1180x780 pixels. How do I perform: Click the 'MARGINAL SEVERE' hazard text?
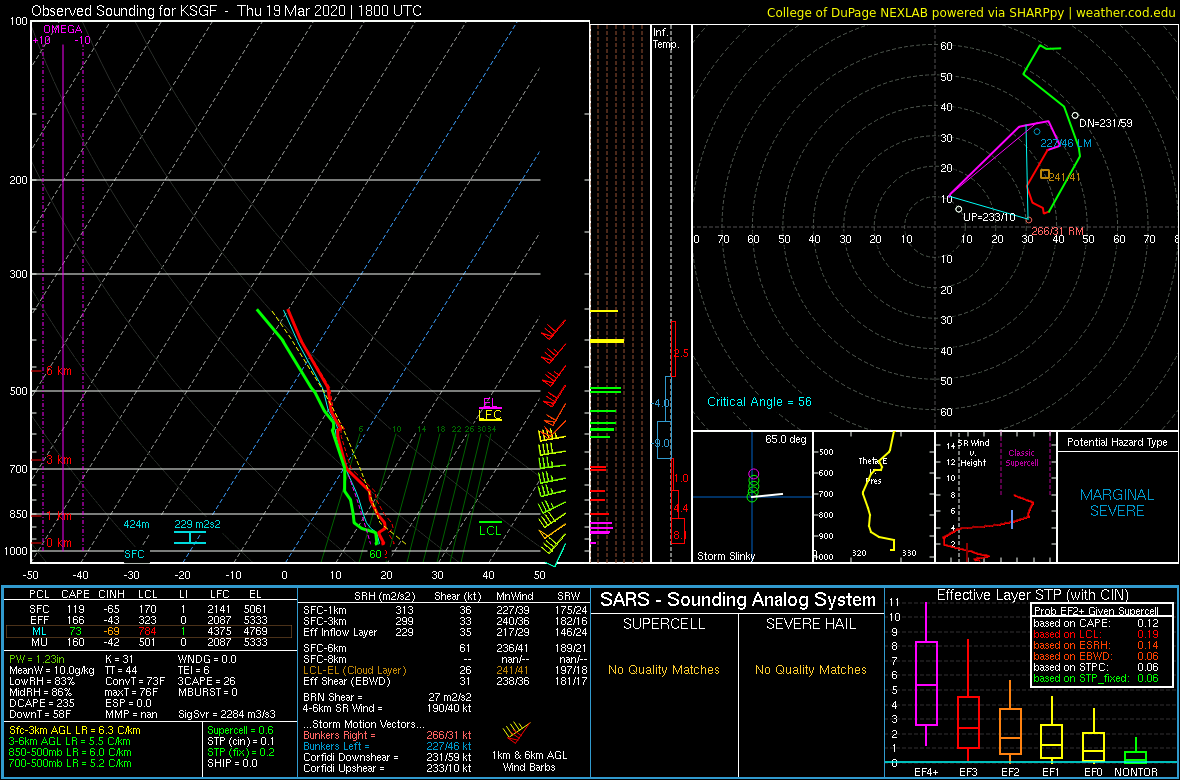point(1118,502)
